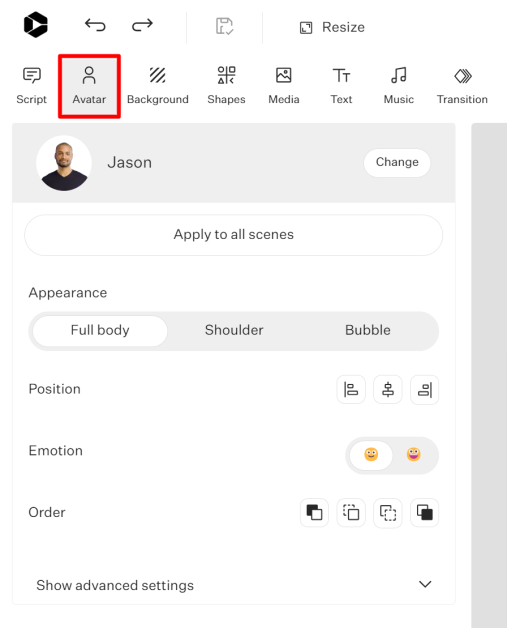Screen dimensions: 507x628
Task: Open the Avatar tab
Action: coord(89,86)
